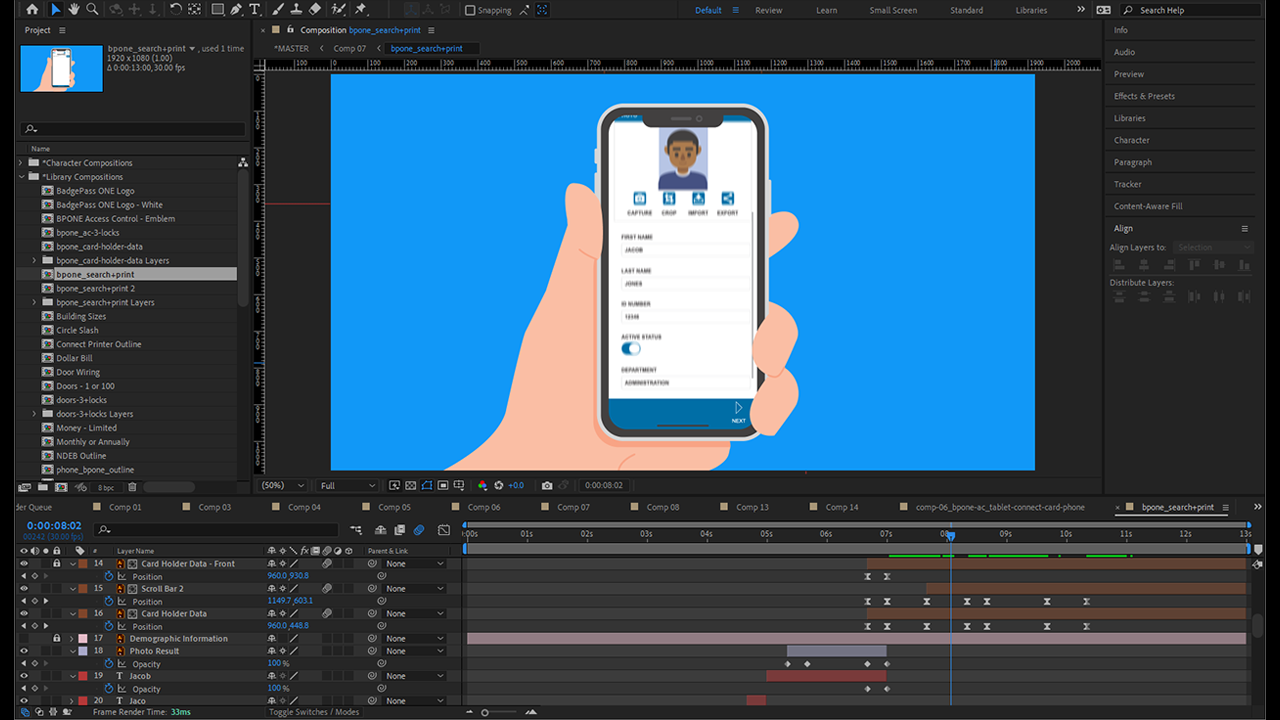
Task: Choose the Clone Stamp tool
Action: click(x=296, y=9)
